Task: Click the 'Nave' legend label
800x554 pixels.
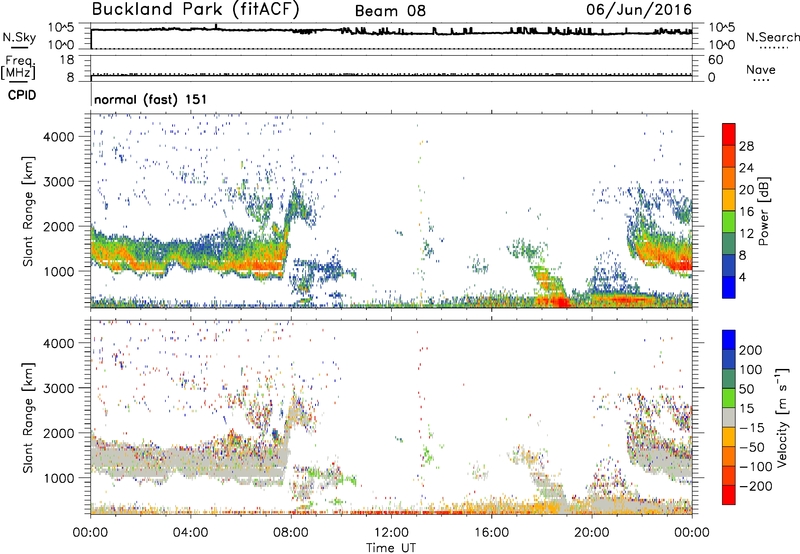Action: 761,69
